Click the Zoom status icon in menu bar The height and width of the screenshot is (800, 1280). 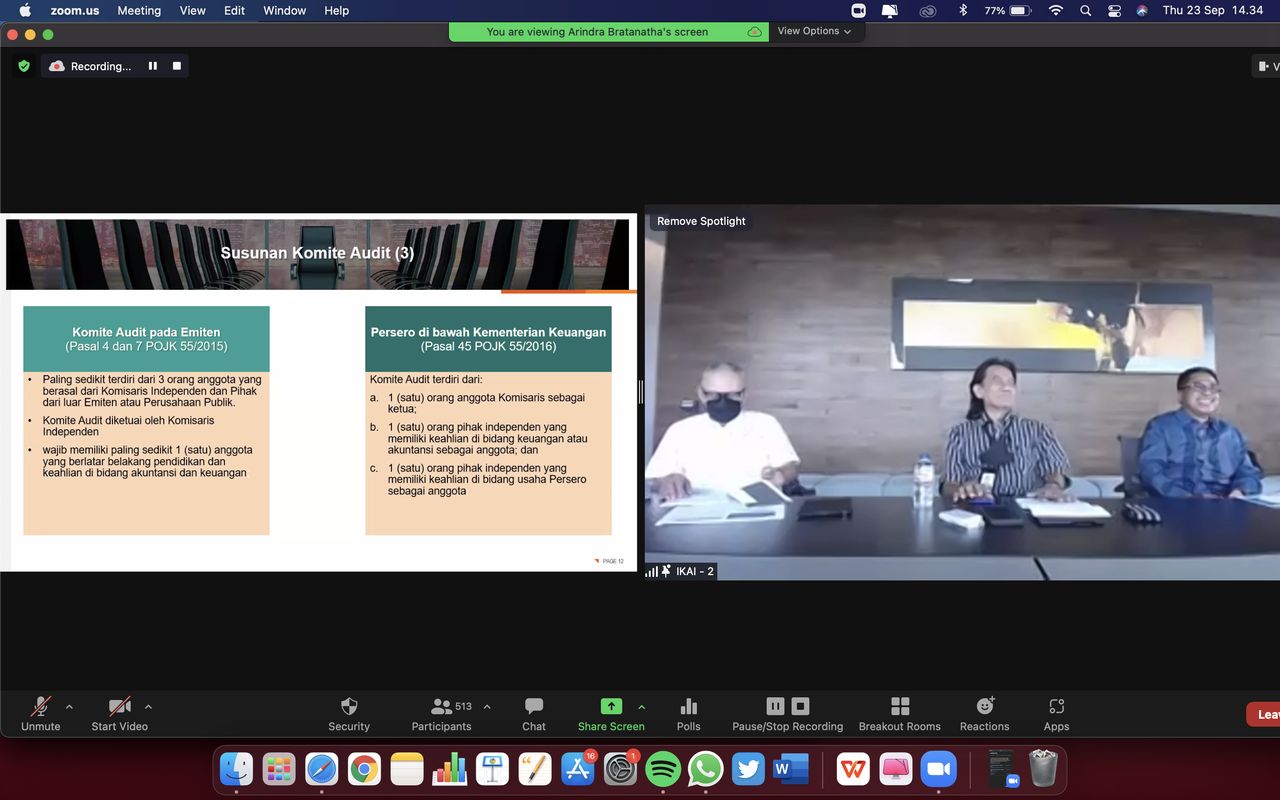click(x=858, y=10)
